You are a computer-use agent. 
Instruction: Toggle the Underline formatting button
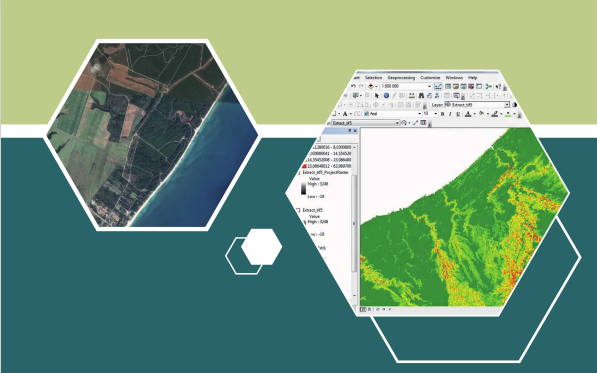coord(458,114)
